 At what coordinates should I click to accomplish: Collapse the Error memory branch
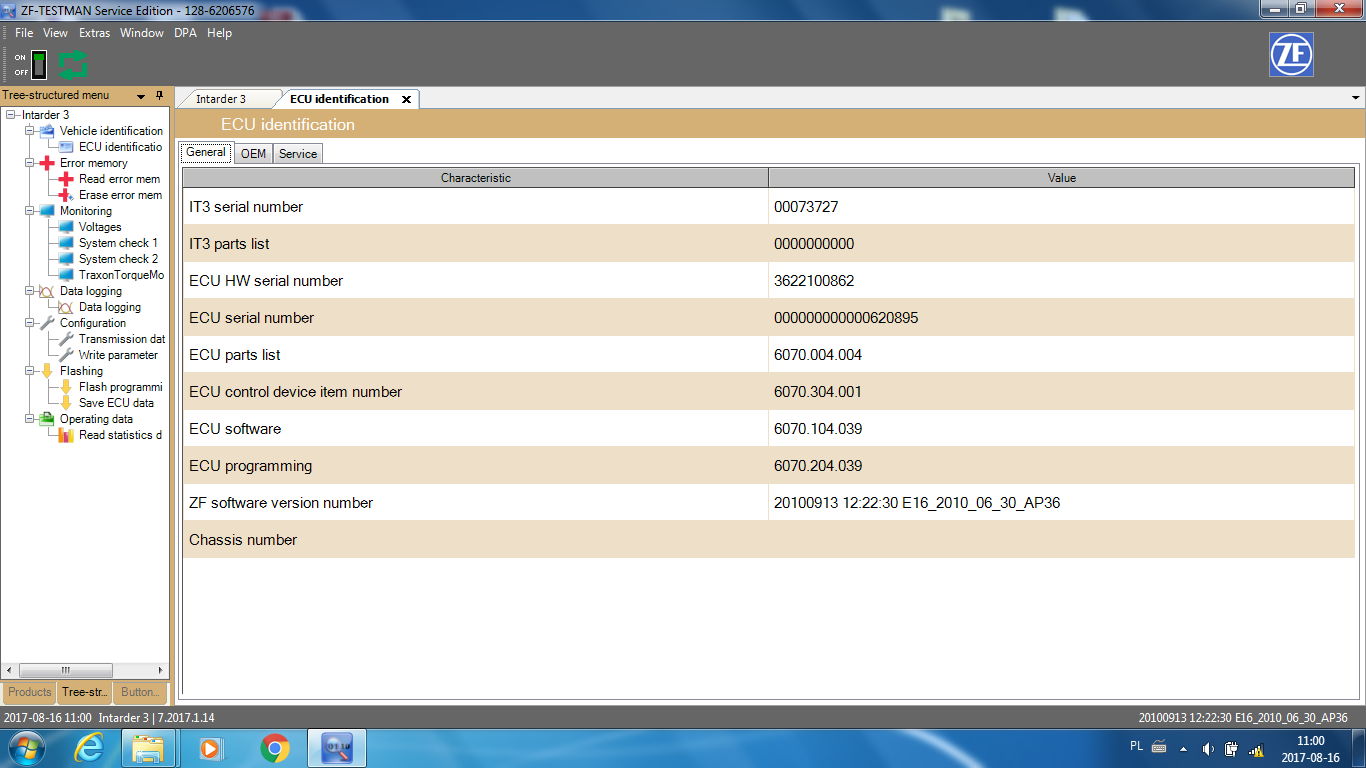pos(30,163)
